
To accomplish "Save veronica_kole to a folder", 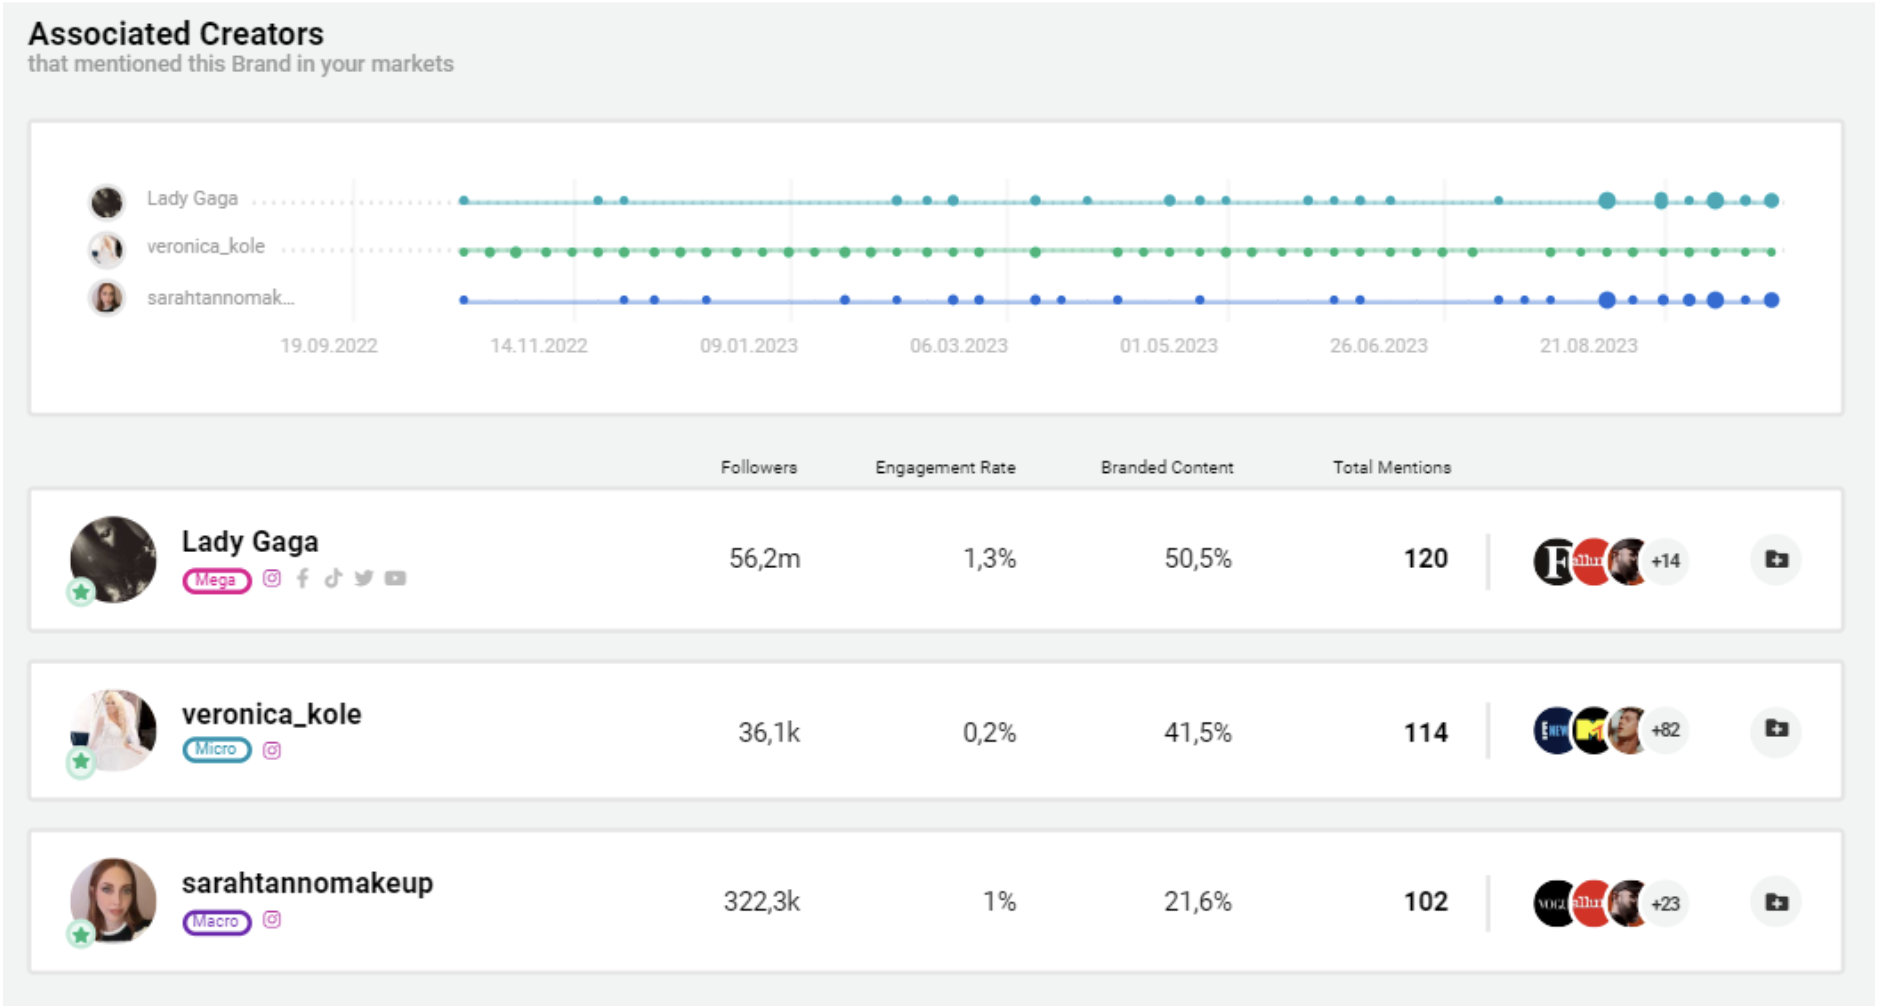I will click(x=1776, y=729).
